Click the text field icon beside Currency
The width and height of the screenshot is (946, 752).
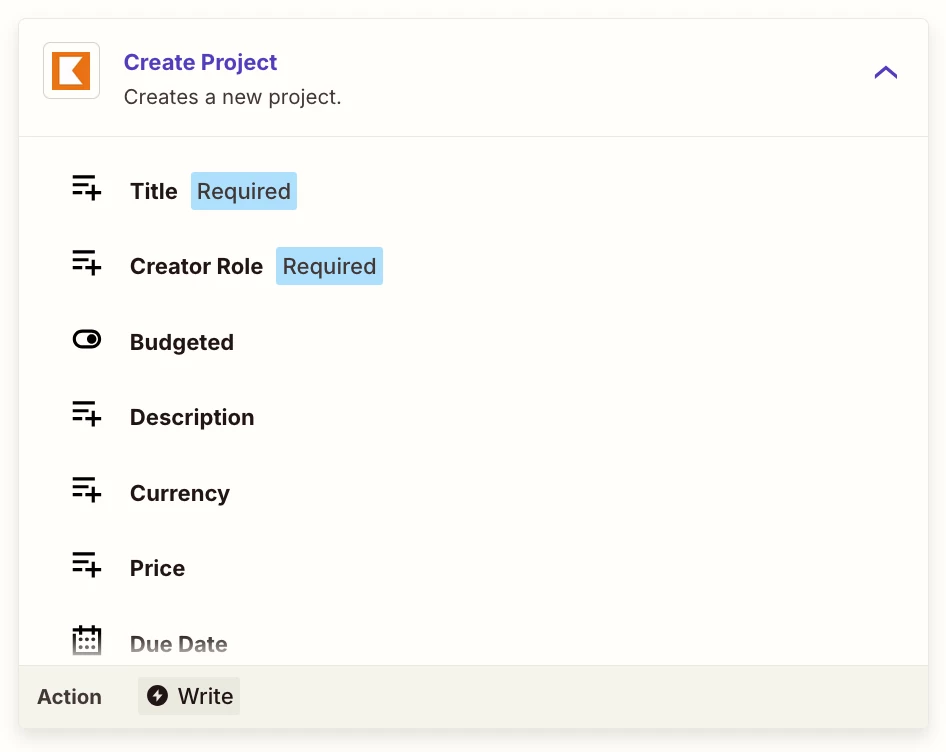pos(87,490)
